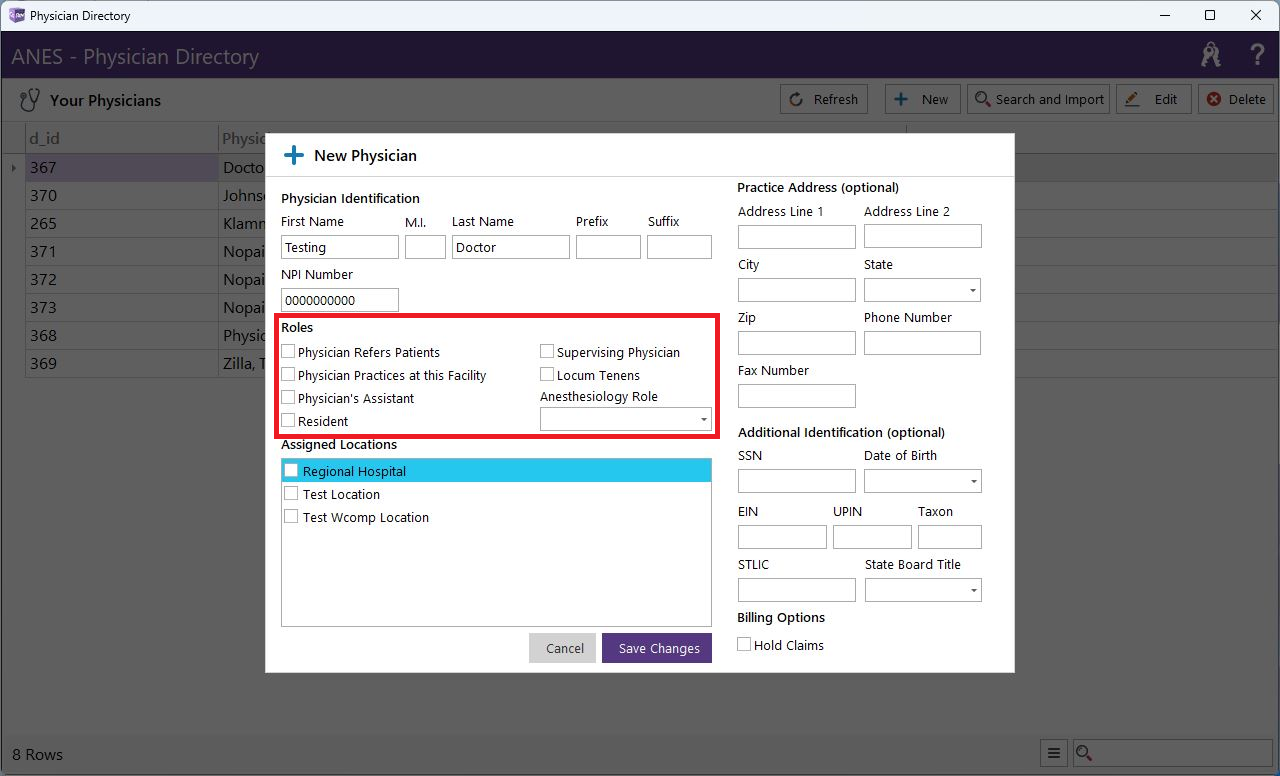This screenshot has width=1280, height=776.
Task: Enable Physician's Assistant role
Action: tap(289, 398)
